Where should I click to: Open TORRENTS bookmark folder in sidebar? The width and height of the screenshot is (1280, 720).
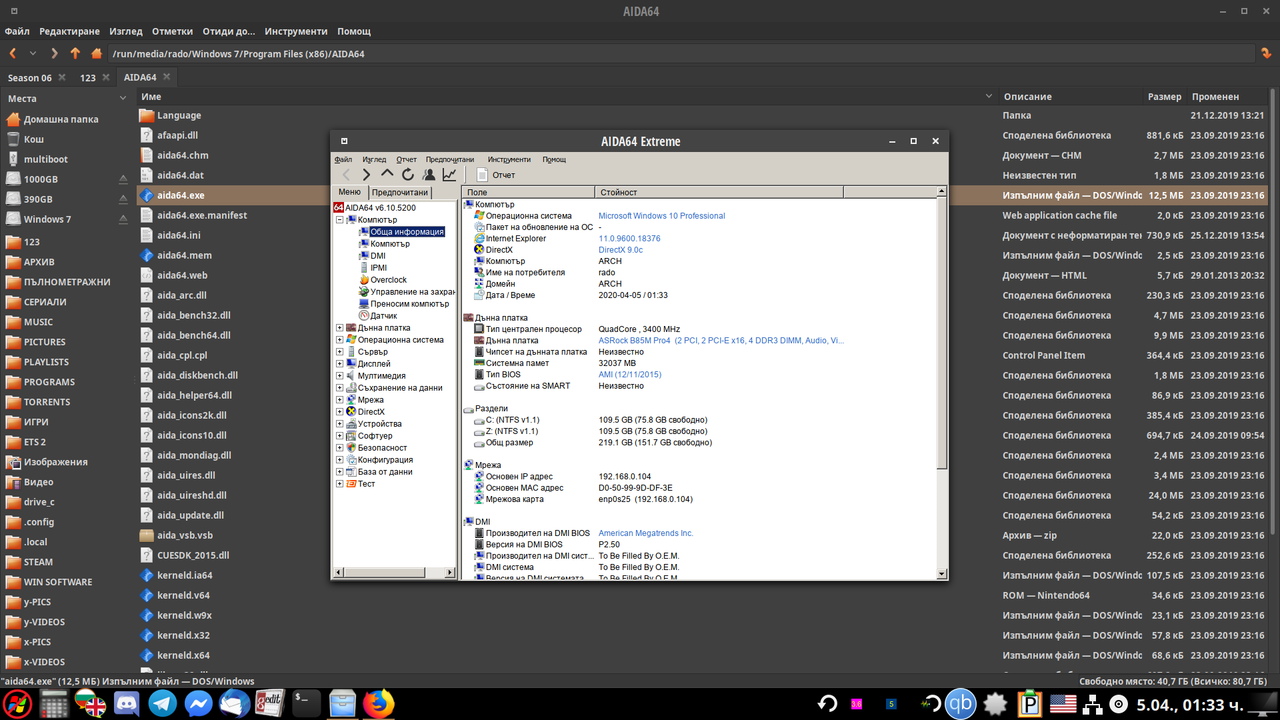point(47,402)
